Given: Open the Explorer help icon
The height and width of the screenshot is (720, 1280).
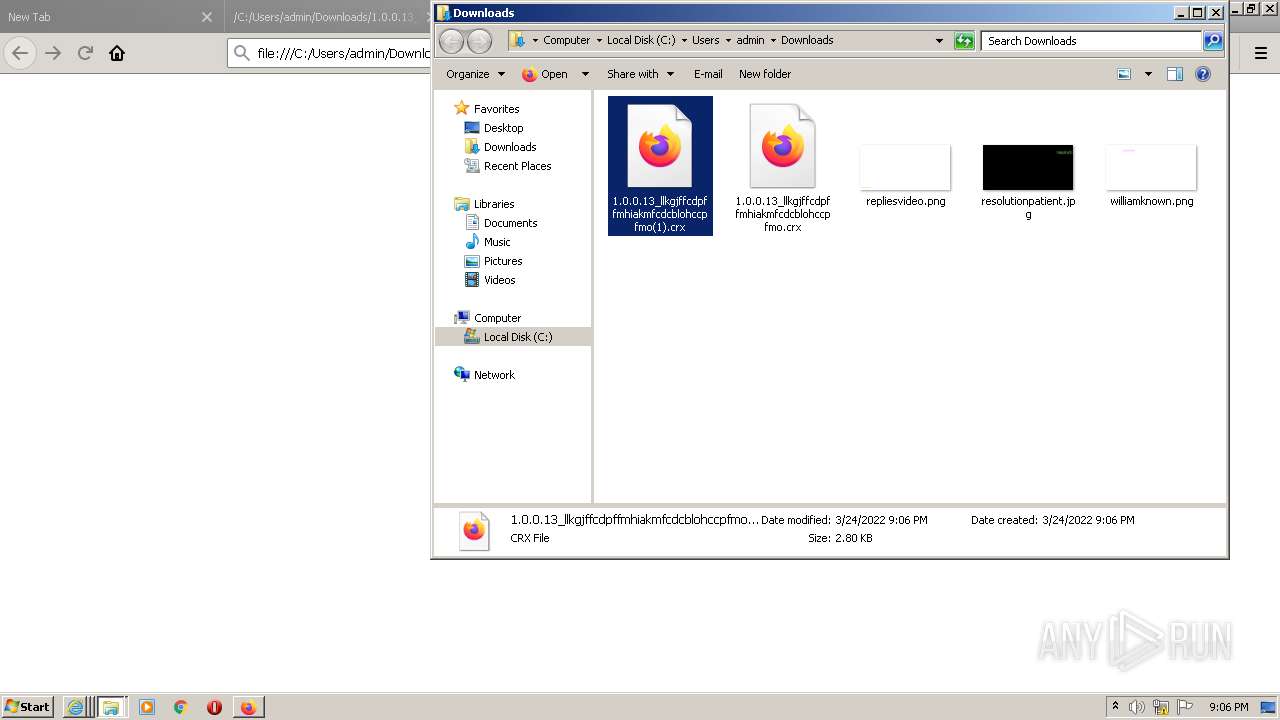Looking at the screenshot, I should [x=1203, y=74].
